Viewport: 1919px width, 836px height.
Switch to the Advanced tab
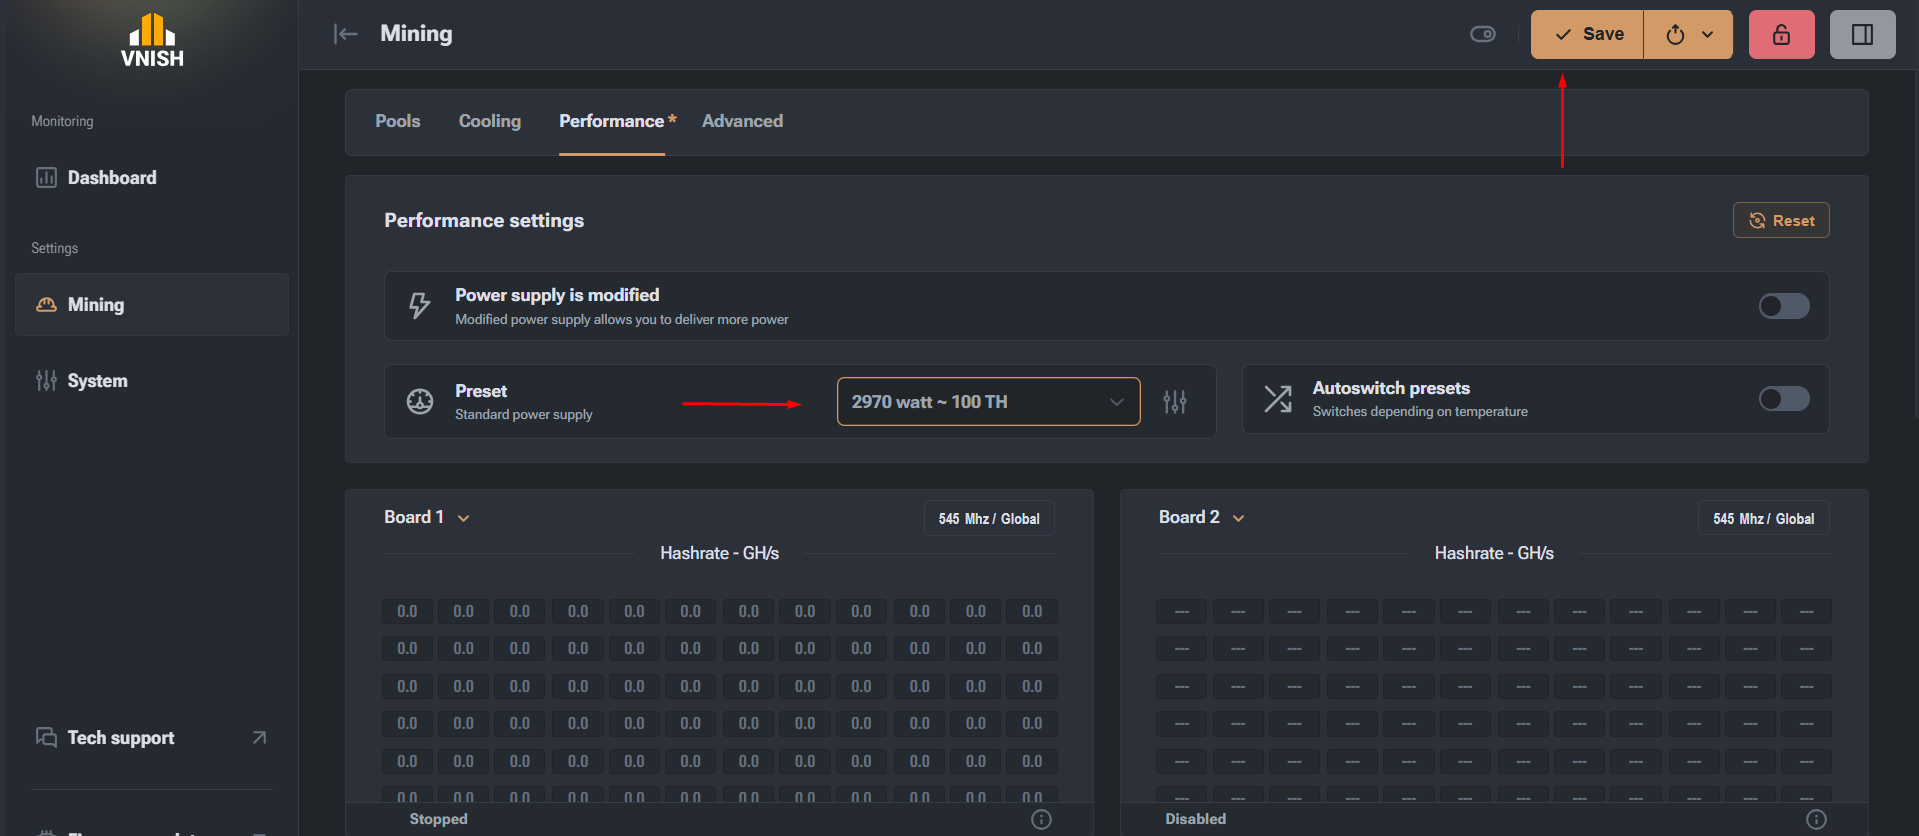[x=743, y=121]
